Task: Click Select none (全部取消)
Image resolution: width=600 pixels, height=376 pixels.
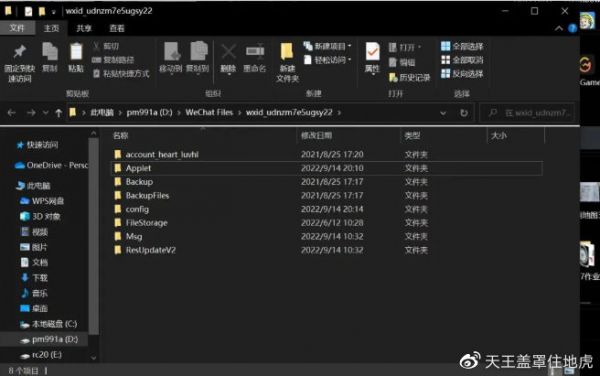Action: tap(462, 60)
